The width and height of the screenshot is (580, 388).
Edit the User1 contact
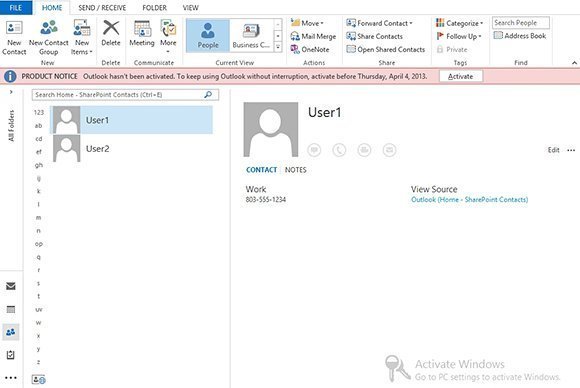(553, 150)
